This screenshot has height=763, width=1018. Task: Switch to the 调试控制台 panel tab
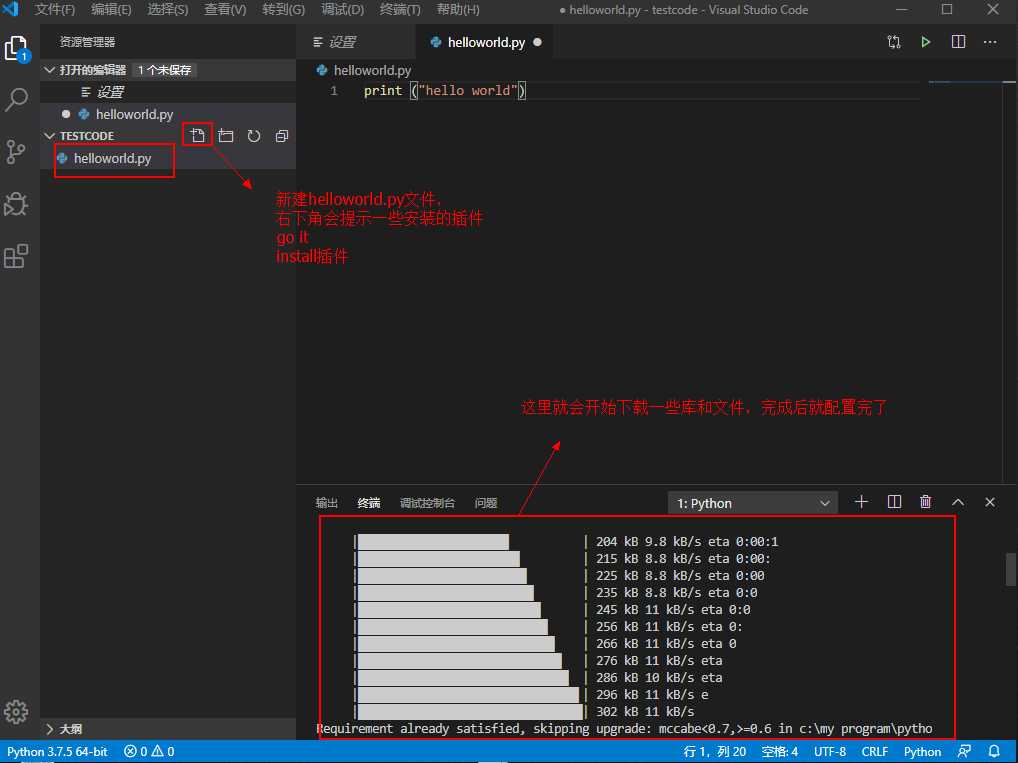tap(427, 503)
